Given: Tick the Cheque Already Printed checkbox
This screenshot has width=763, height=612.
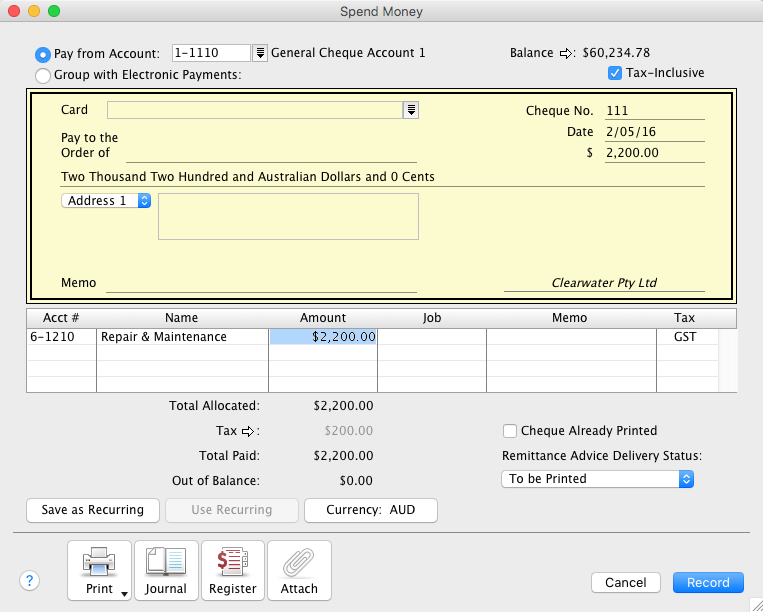Looking at the screenshot, I should (x=510, y=431).
